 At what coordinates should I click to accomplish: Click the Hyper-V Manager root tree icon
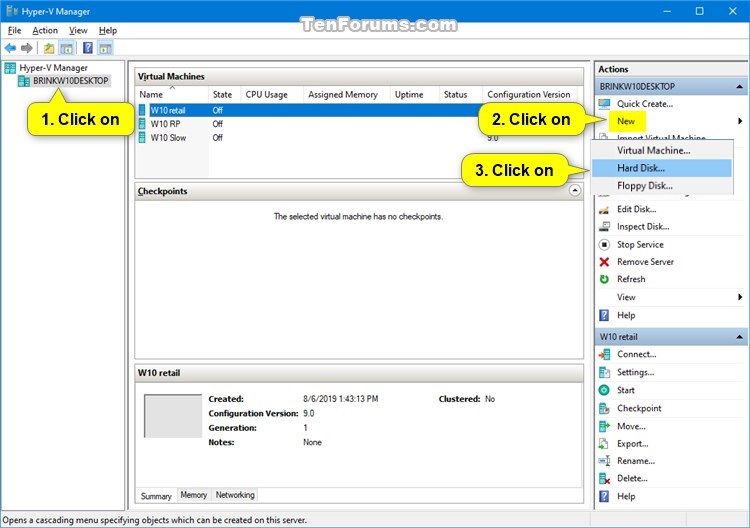(10, 68)
